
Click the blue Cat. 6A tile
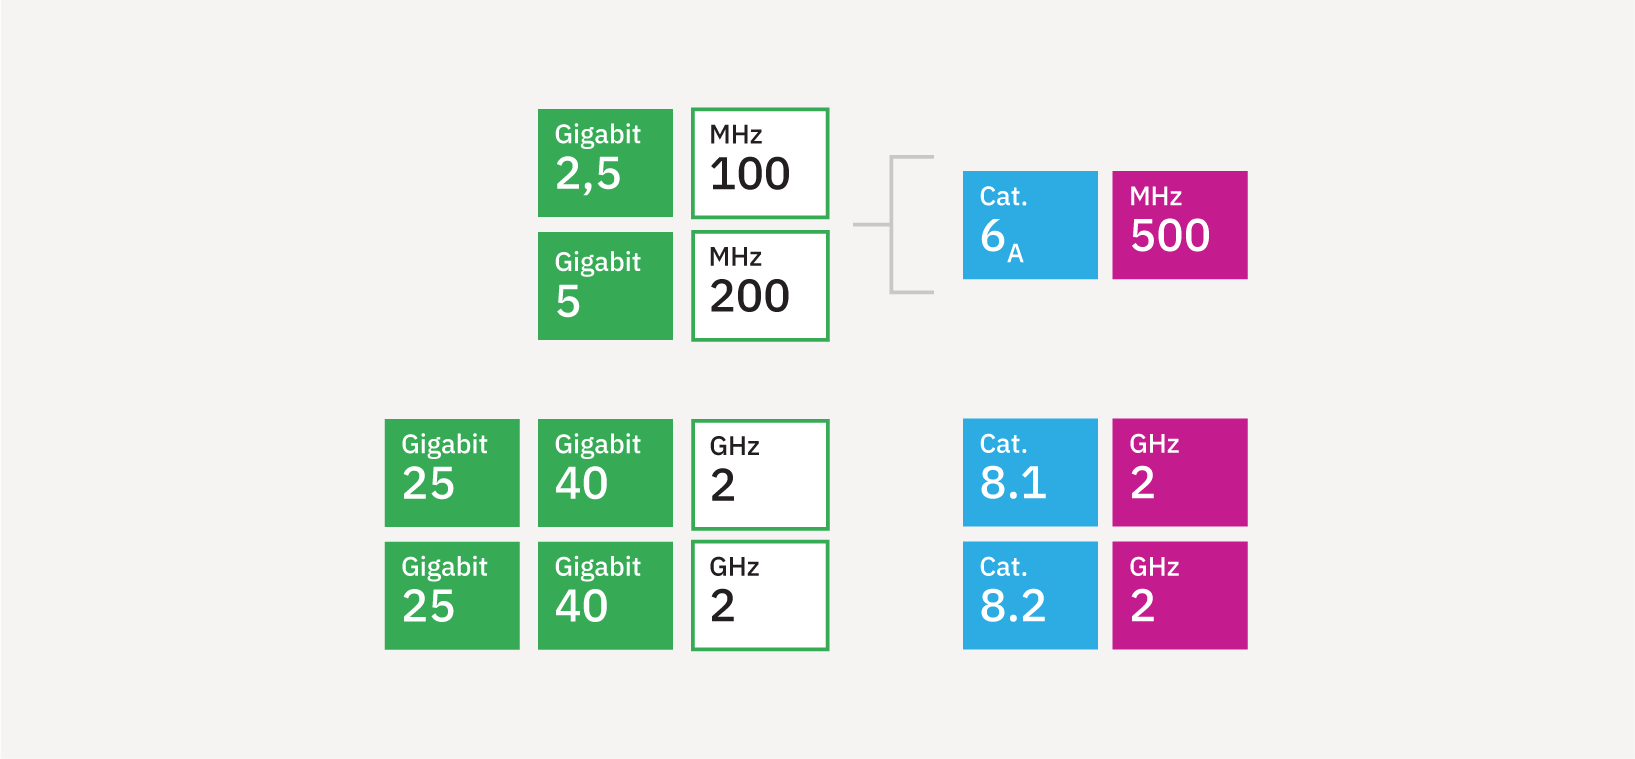pos(1030,225)
